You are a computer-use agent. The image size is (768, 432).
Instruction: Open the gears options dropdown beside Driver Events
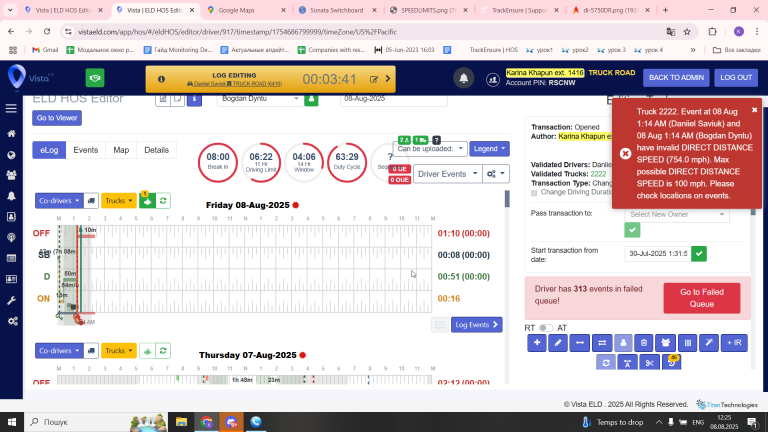click(x=496, y=174)
